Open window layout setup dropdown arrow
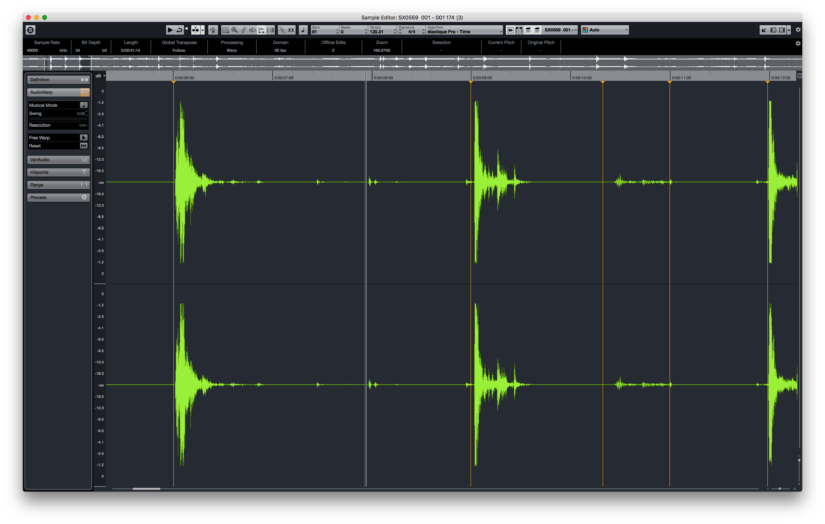This screenshot has width=825, height=524. click(789, 30)
